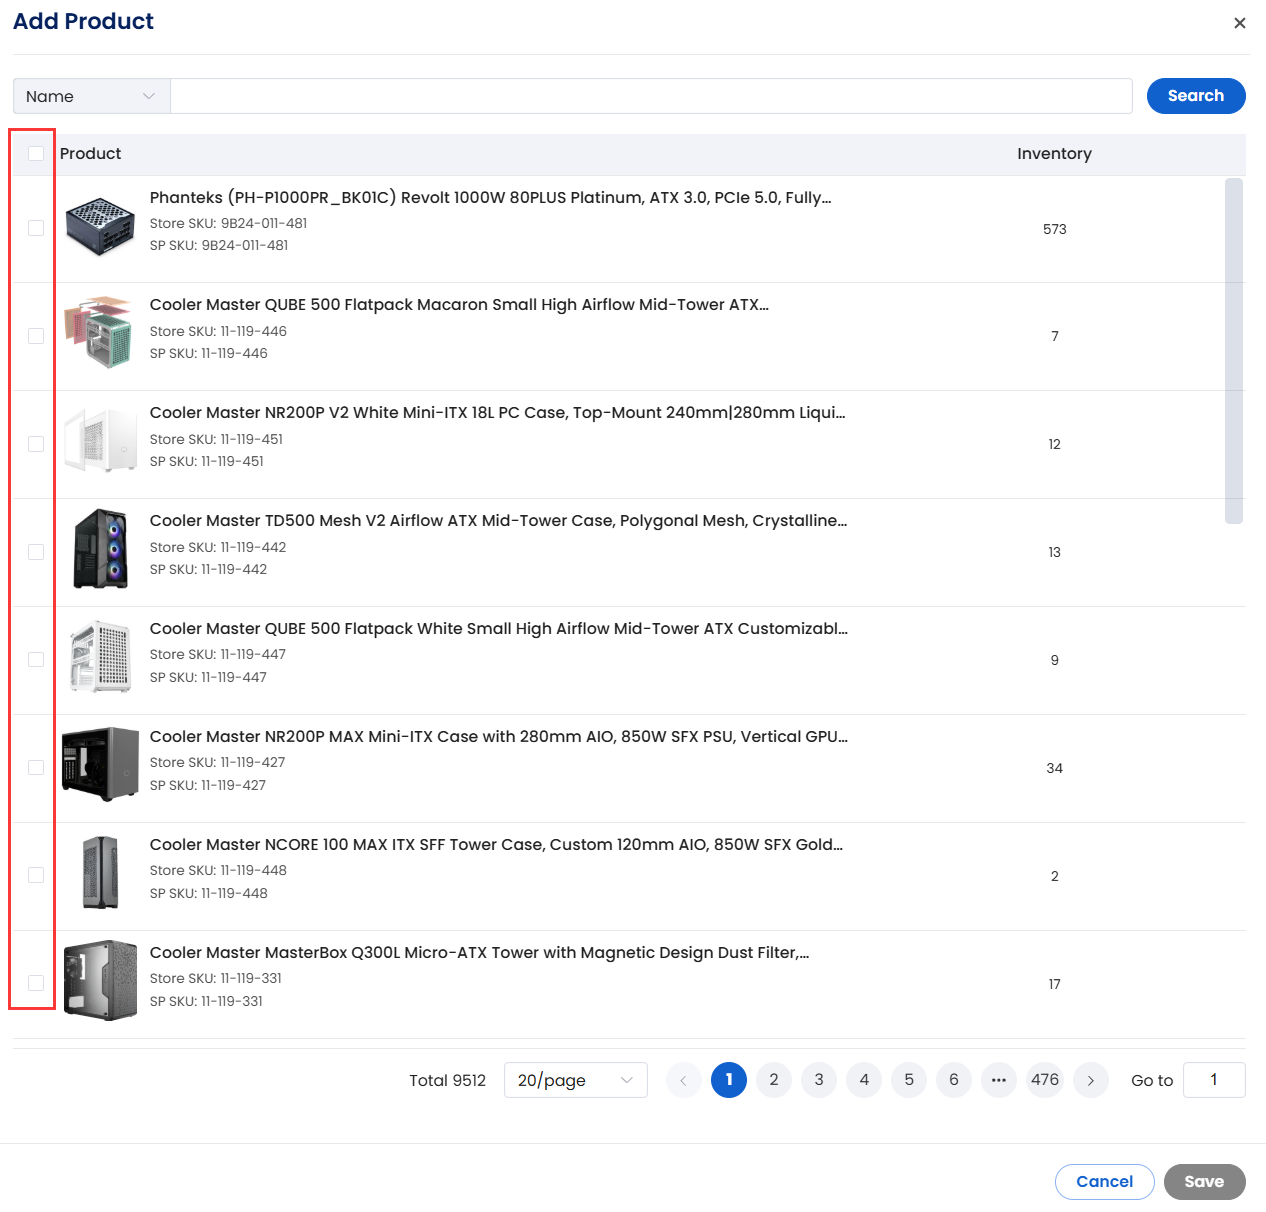Select page 1 in pagination
The width and height of the screenshot is (1266, 1212).
pos(729,1080)
